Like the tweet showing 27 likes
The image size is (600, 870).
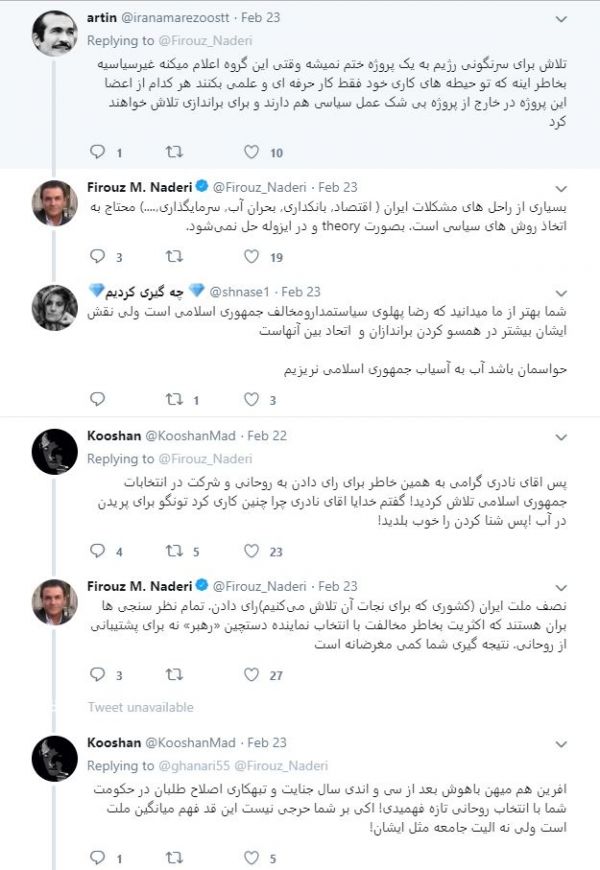tap(250, 675)
